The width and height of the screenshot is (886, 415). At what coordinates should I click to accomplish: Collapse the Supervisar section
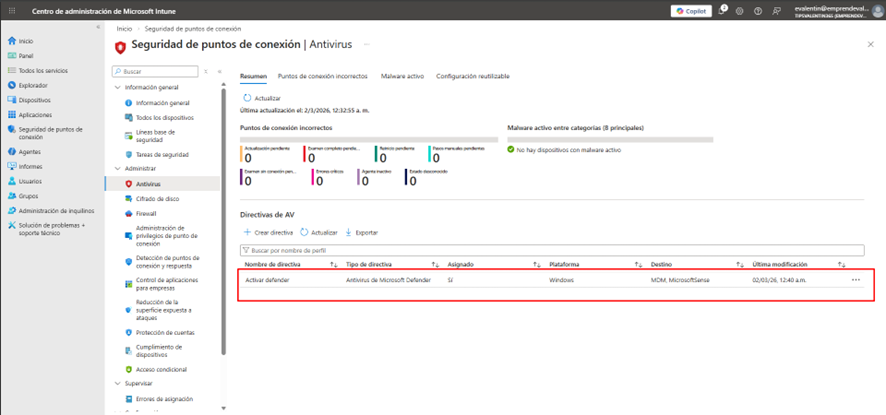tap(117, 383)
